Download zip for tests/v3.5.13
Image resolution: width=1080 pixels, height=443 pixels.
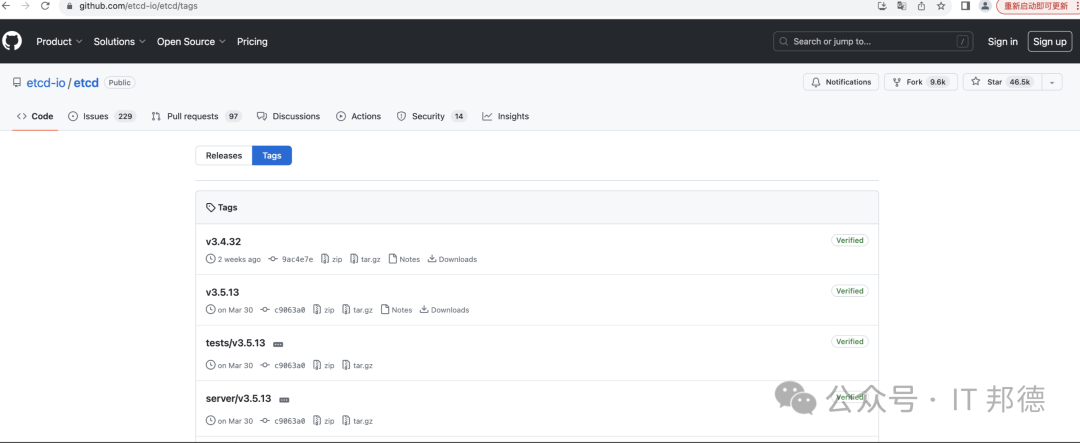coord(323,365)
